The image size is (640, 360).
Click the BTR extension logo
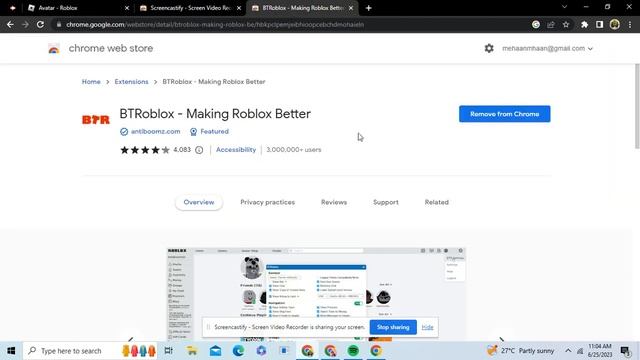(96, 120)
